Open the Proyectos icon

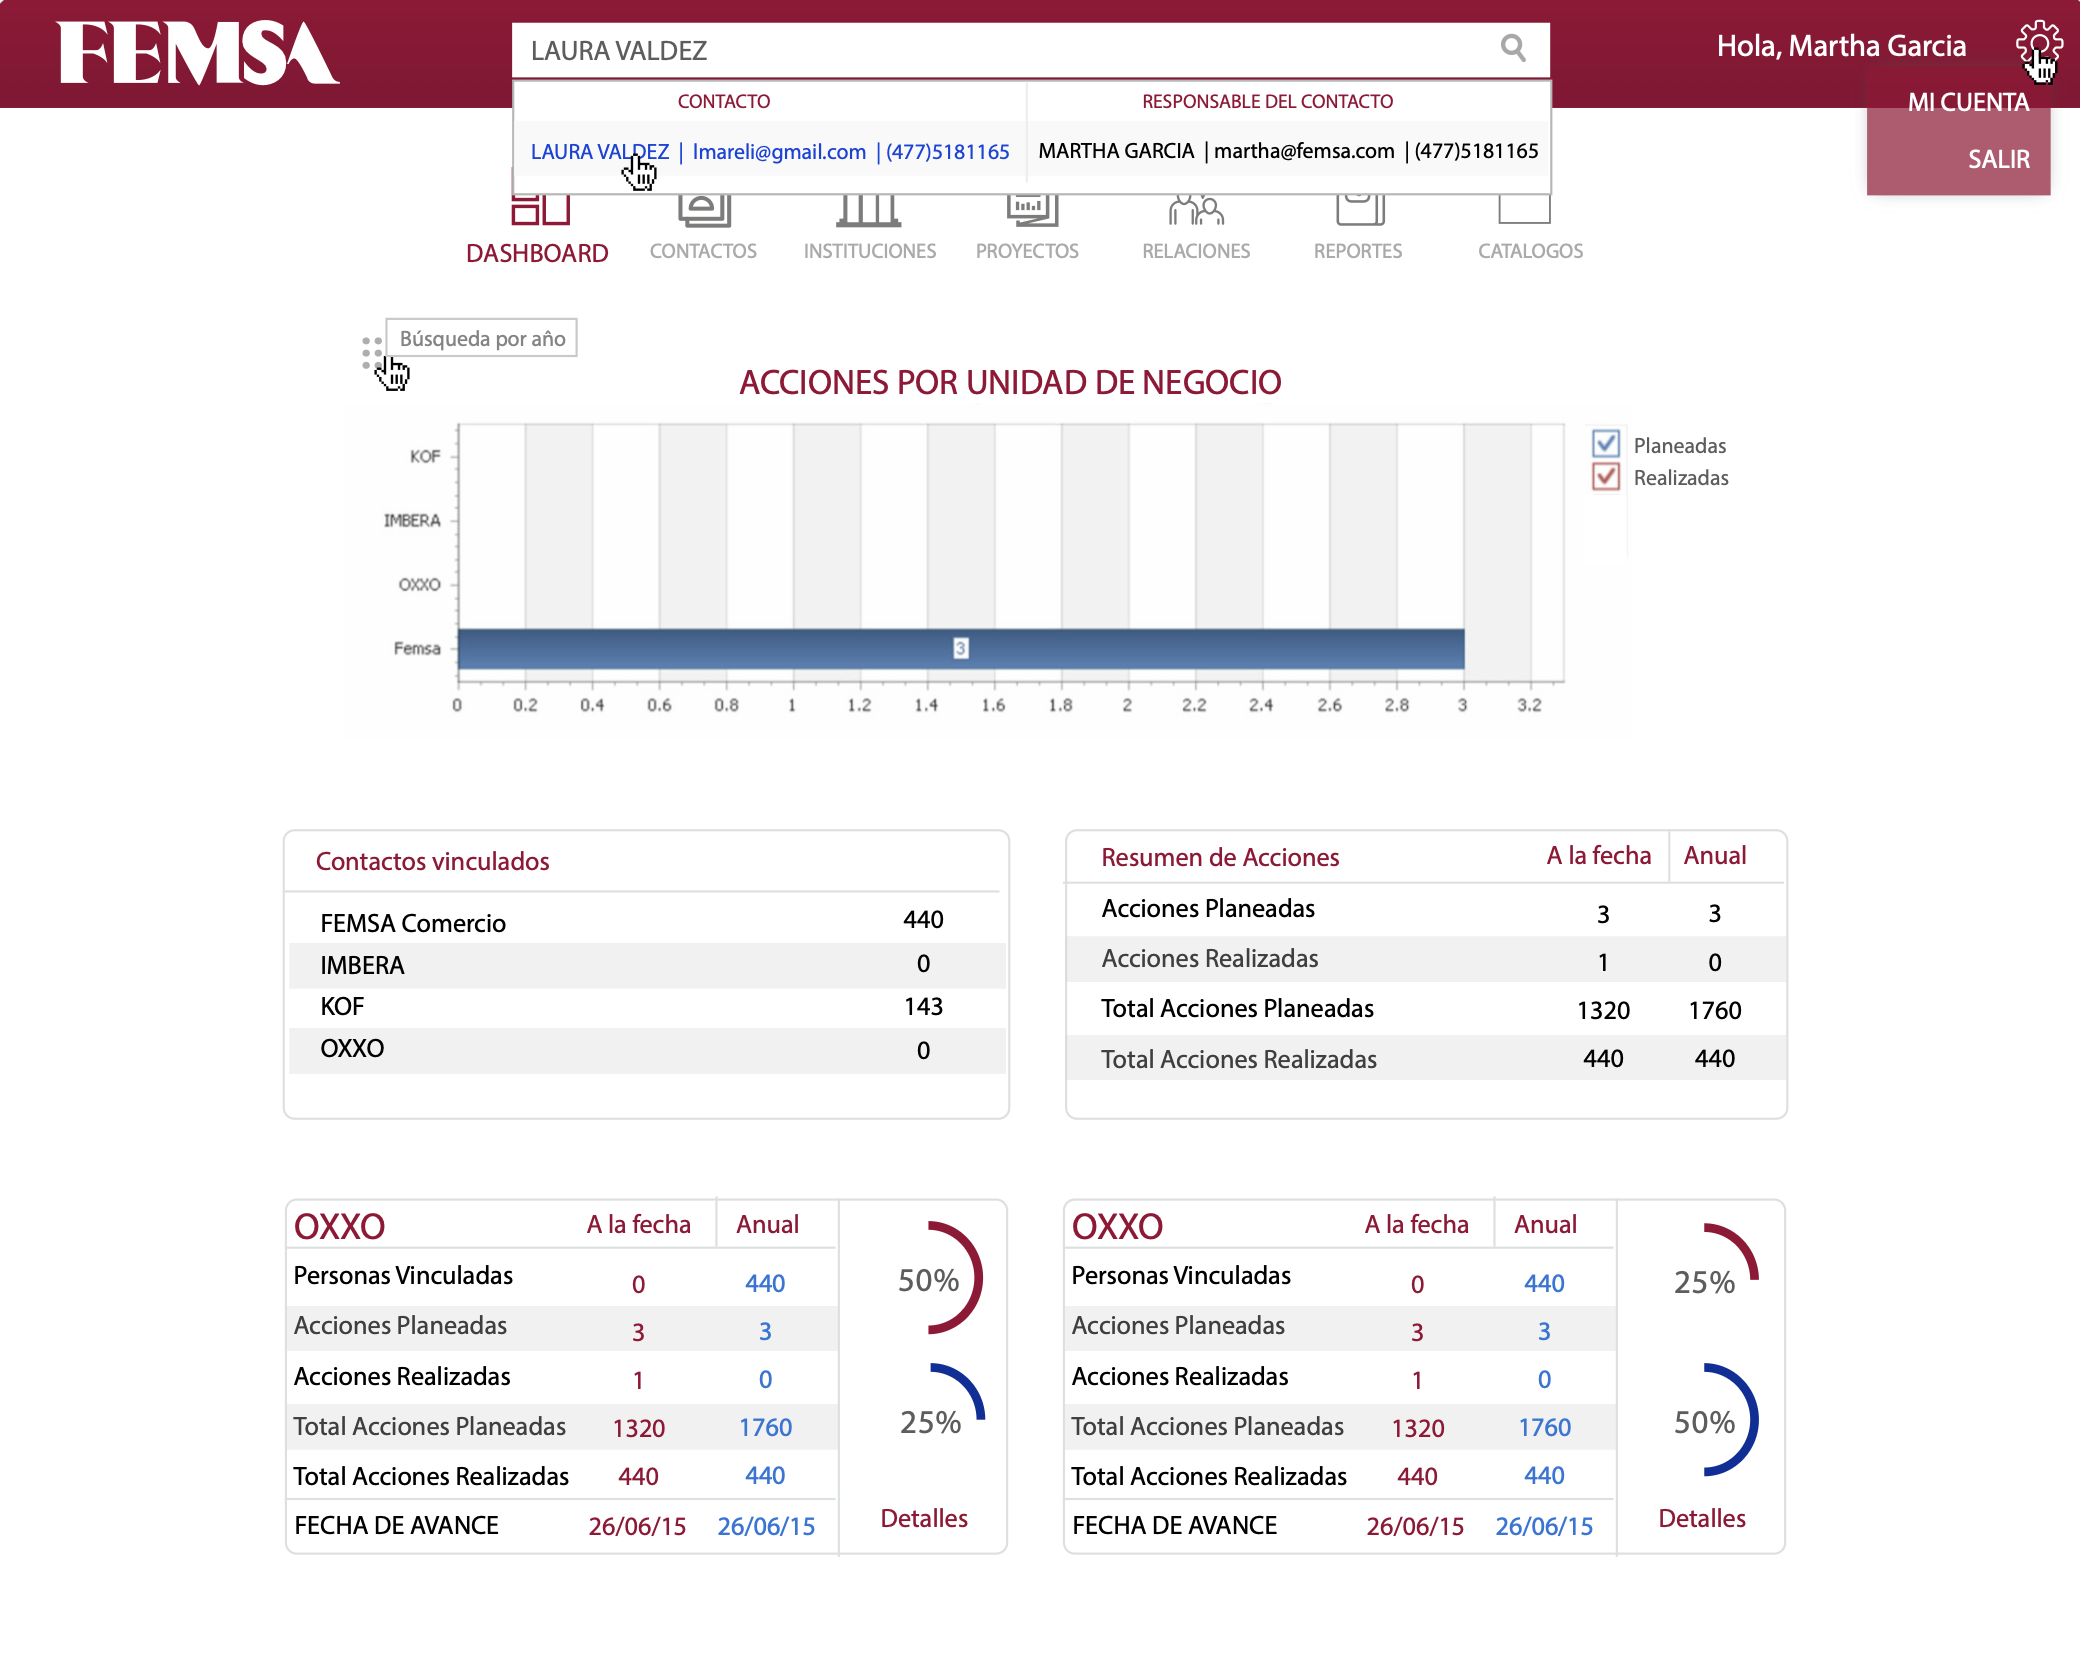[x=1031, y=211]
